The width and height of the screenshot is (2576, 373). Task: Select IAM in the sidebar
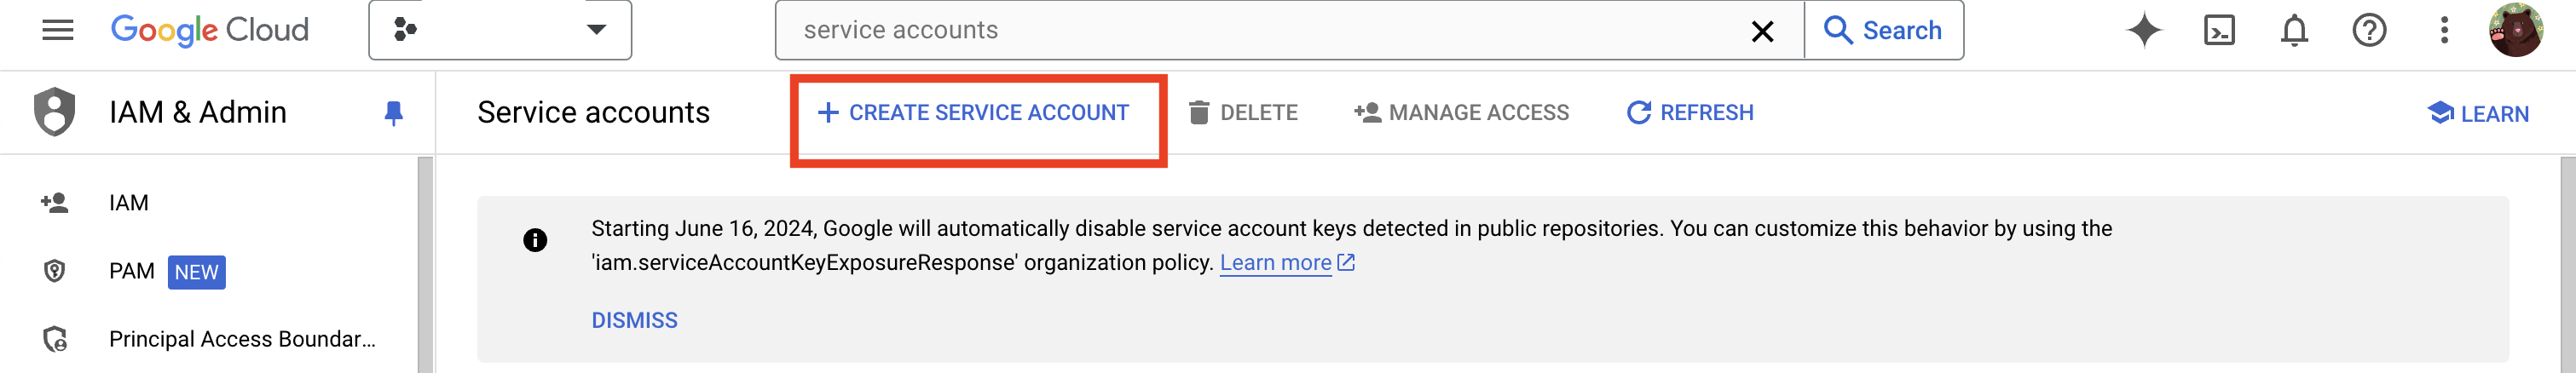(128, 203)
